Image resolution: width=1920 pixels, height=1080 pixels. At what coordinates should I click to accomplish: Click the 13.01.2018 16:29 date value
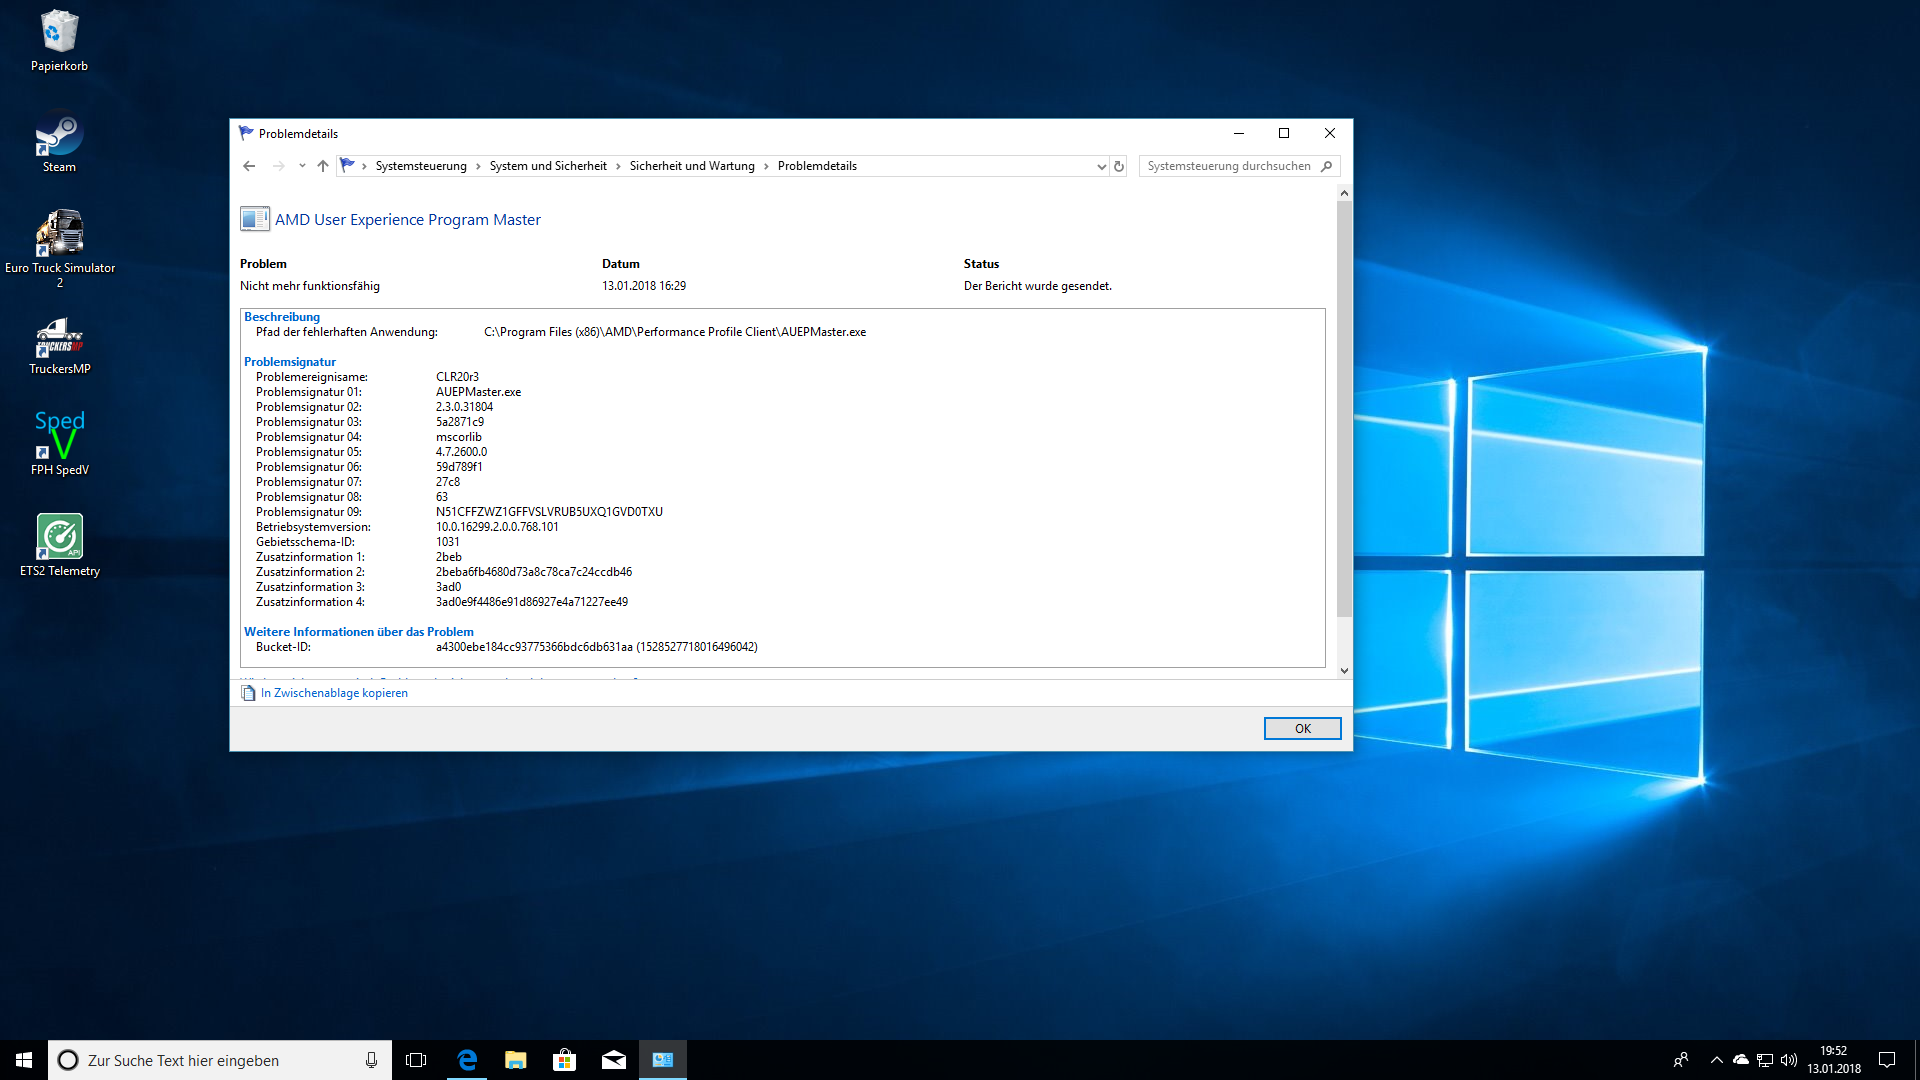644,286
